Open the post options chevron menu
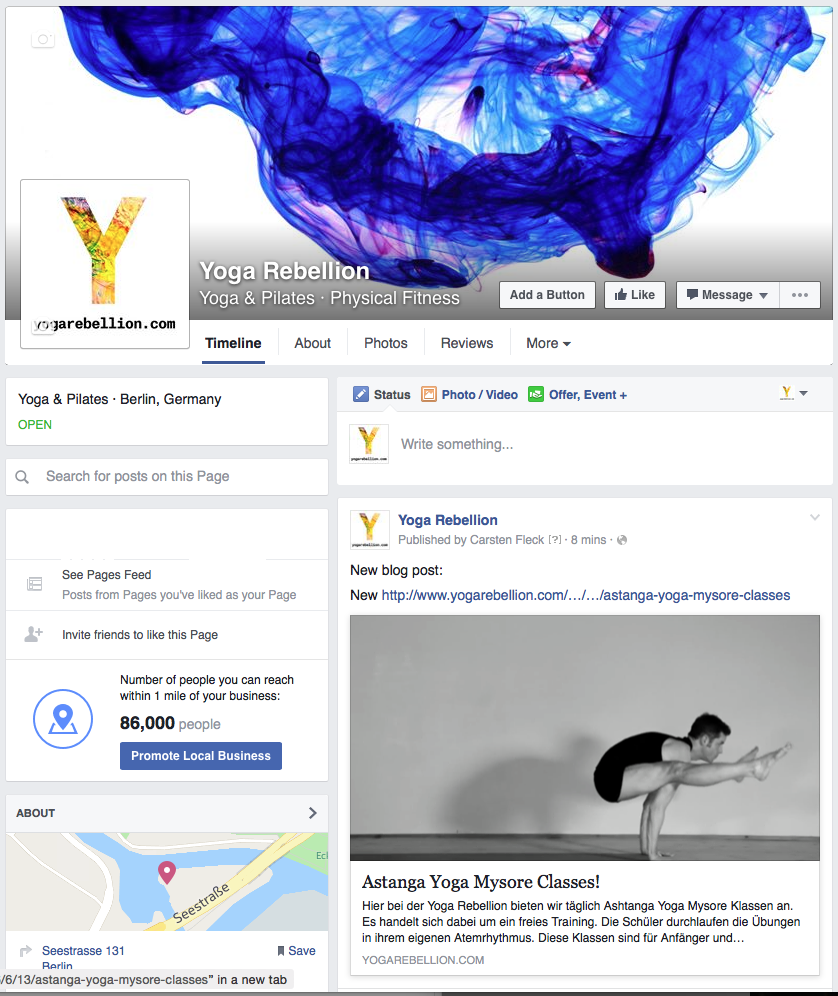 click(814, 518)
